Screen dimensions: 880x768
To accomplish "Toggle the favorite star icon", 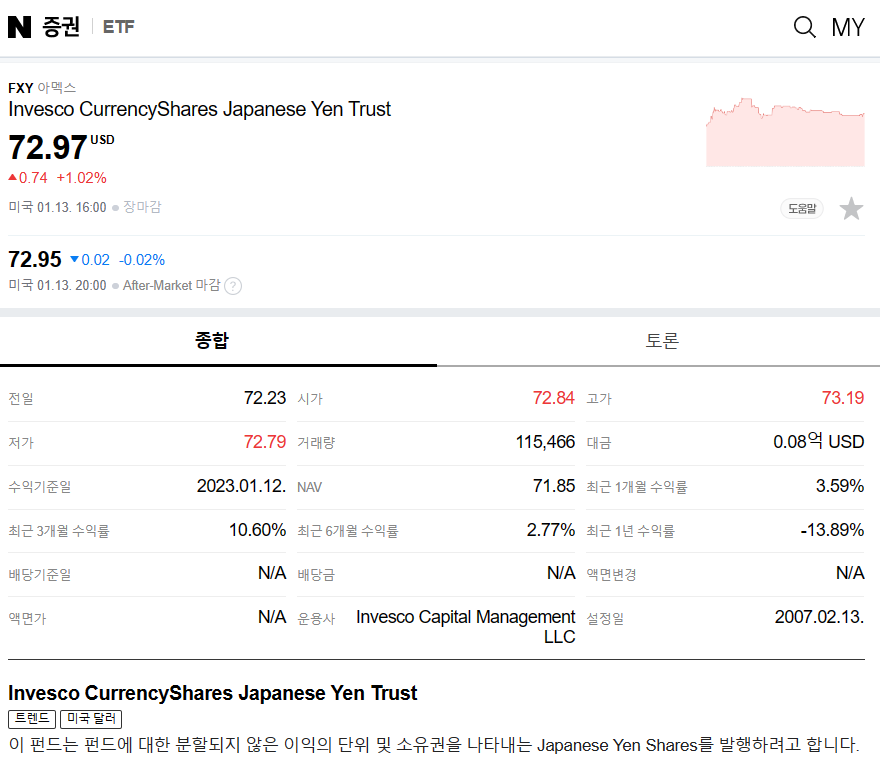I will 851,209.
